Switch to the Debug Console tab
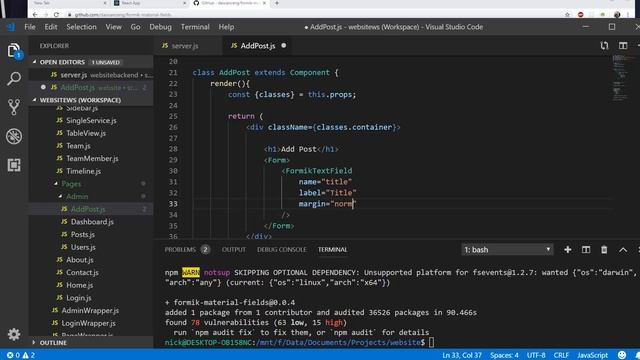The height and width of the screenshot is (360, 640). 282,249
